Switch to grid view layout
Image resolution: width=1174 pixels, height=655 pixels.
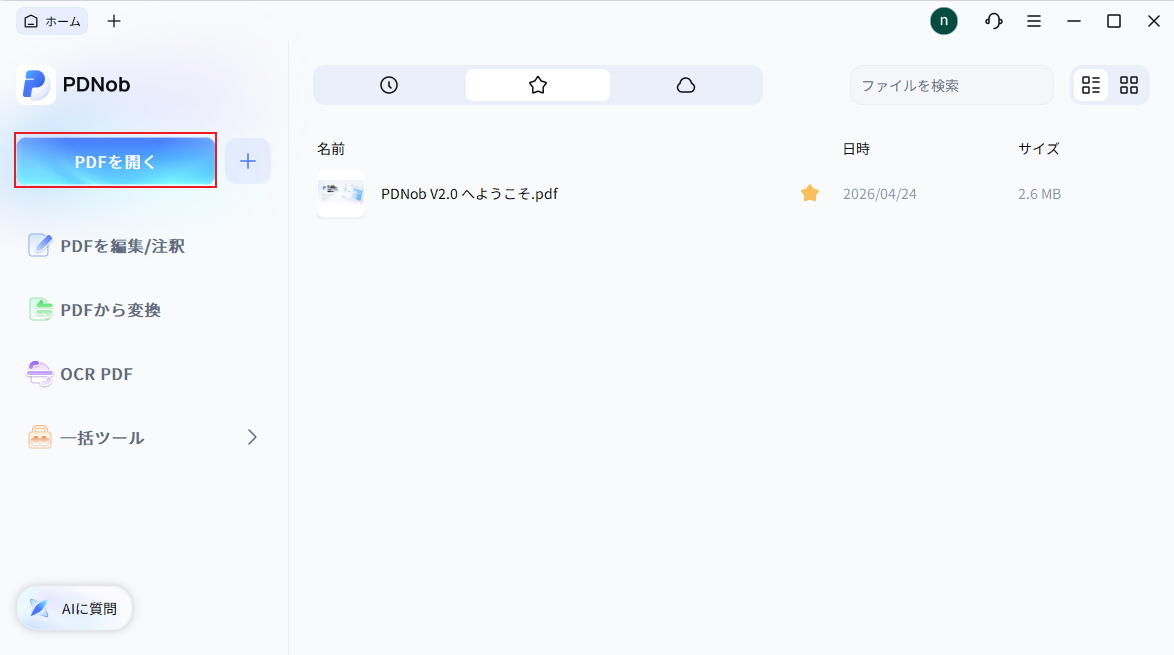(1129, 85)
